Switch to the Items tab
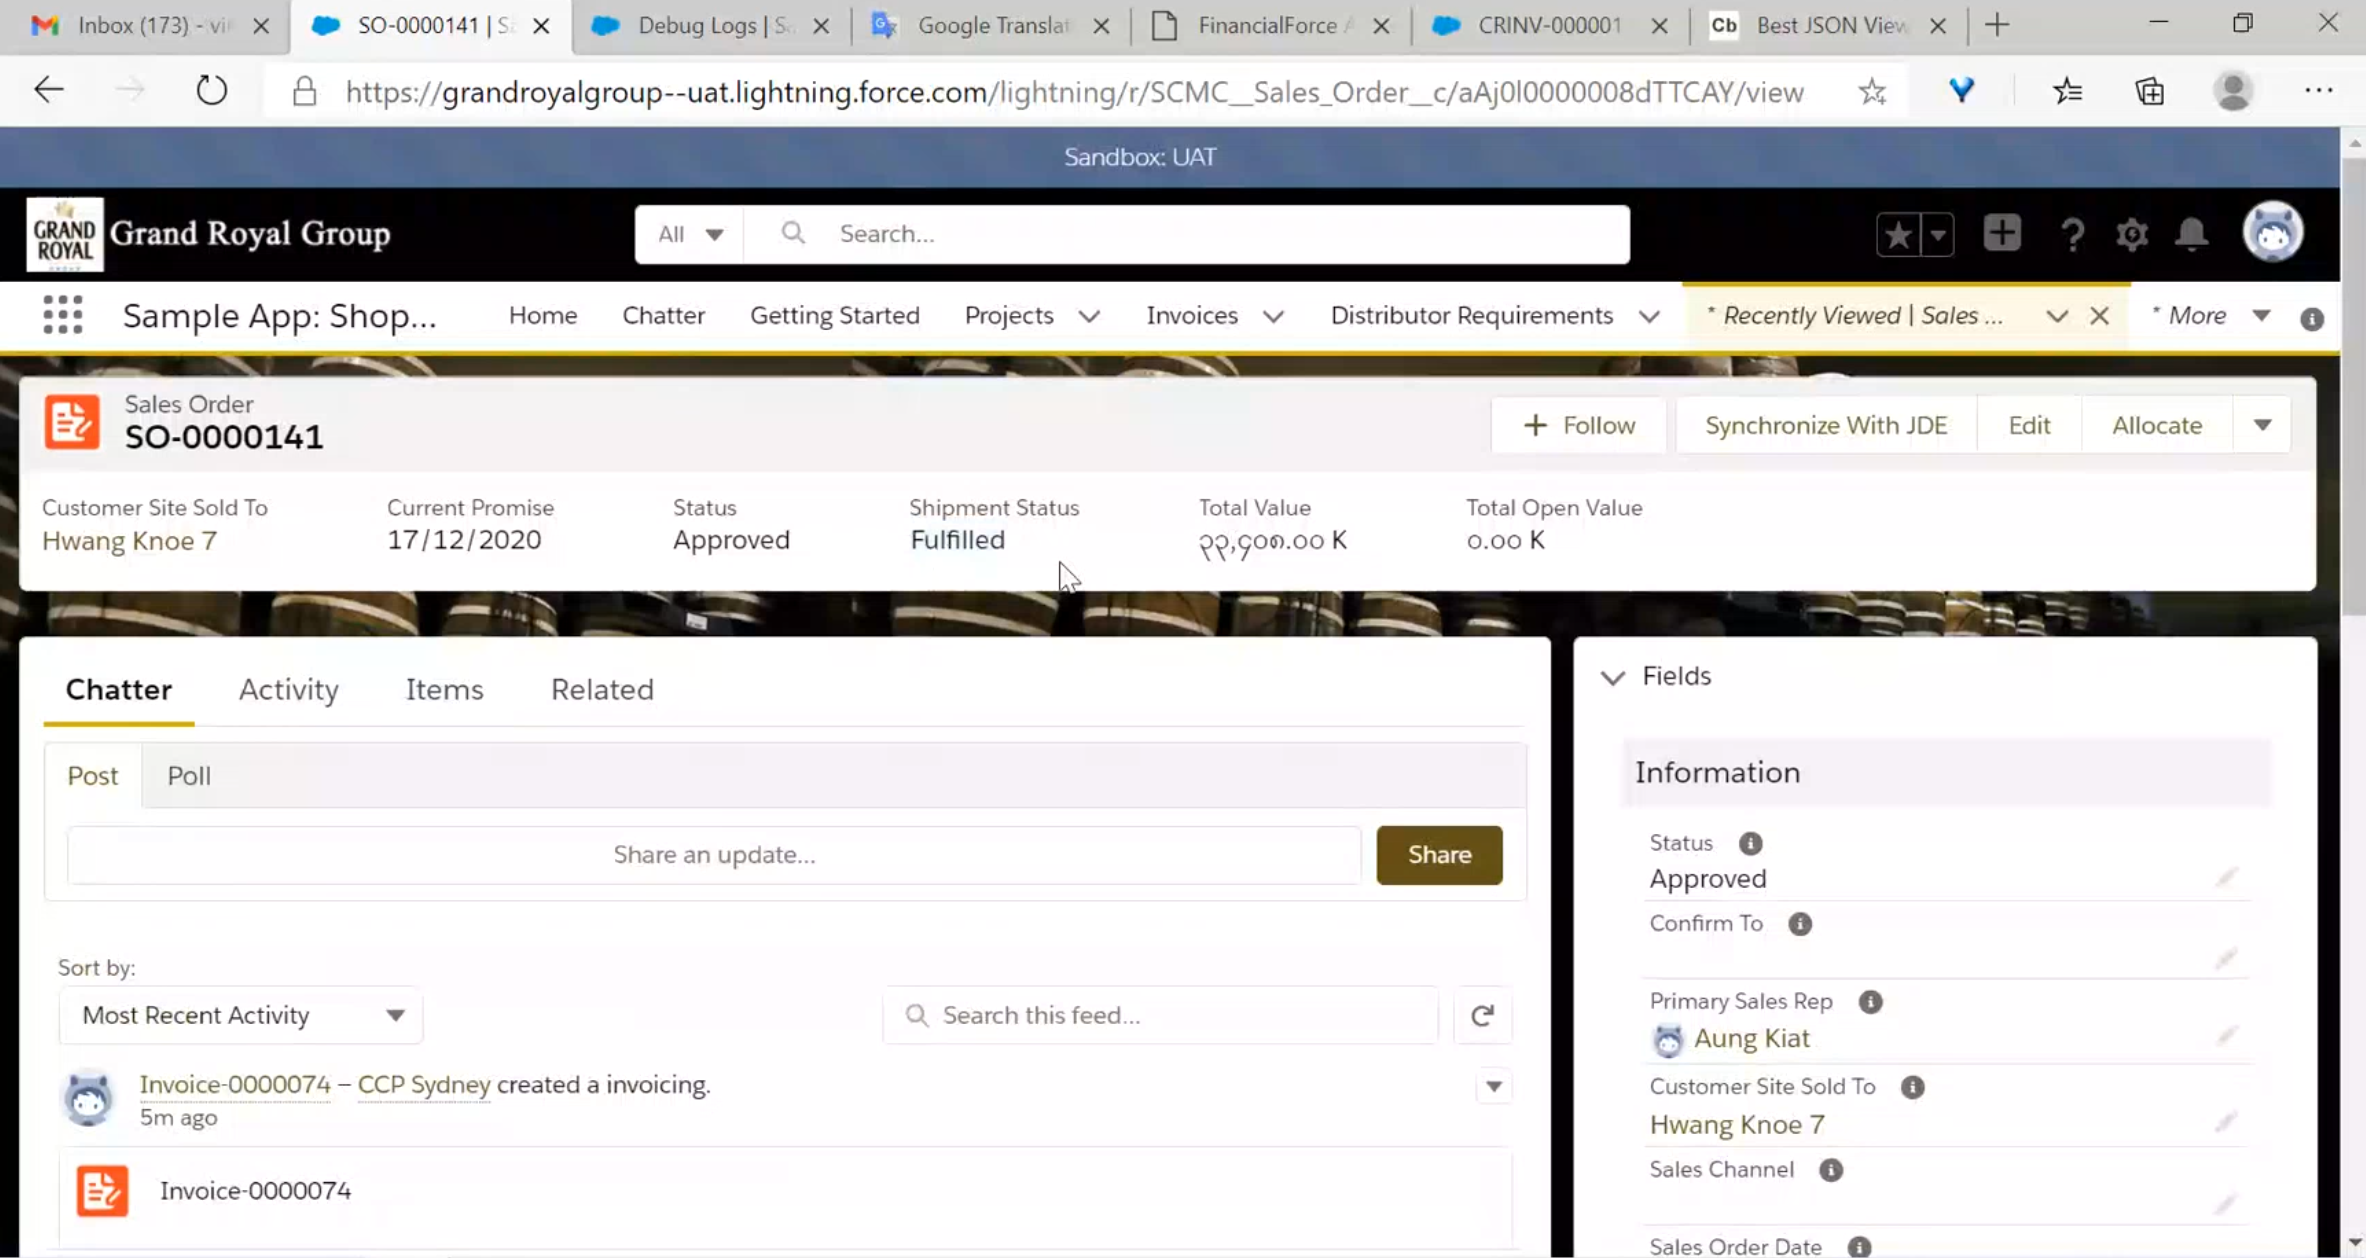The image size is (2366, 1258). point(444,689)
